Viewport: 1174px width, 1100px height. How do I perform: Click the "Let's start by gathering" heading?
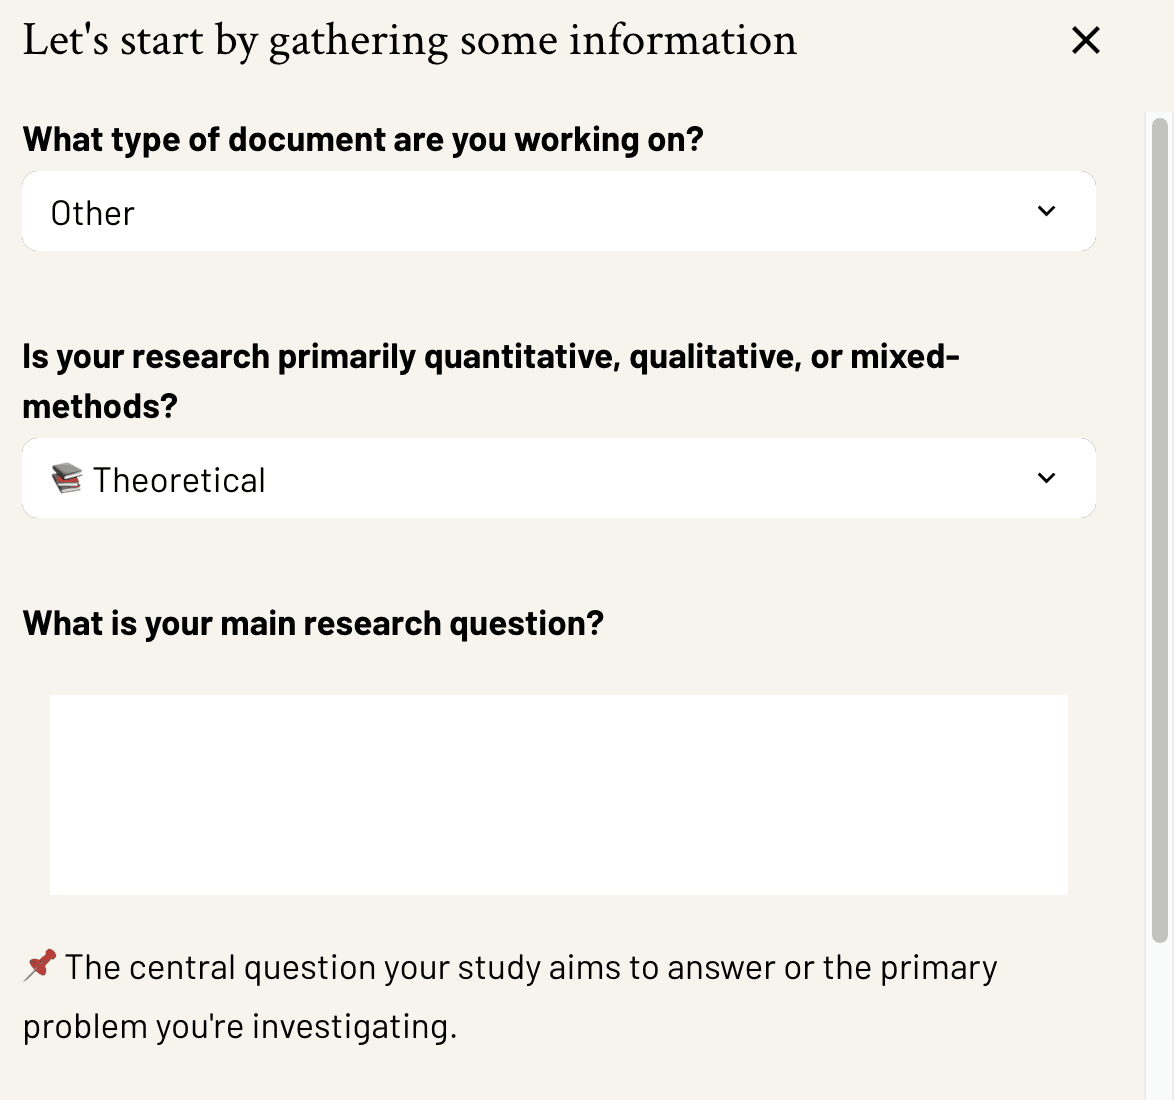(x=410, y=41)
